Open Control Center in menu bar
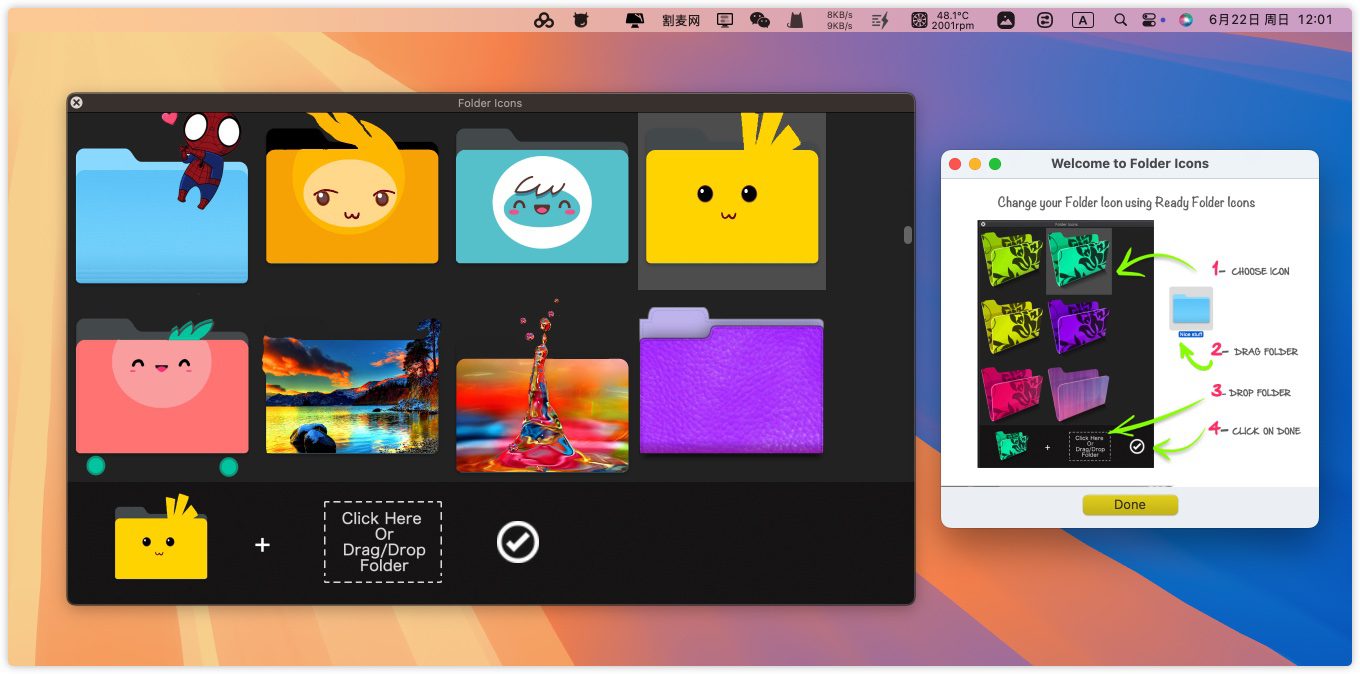The width and height of the screenshot is (1360, 674). [1151, 20]
